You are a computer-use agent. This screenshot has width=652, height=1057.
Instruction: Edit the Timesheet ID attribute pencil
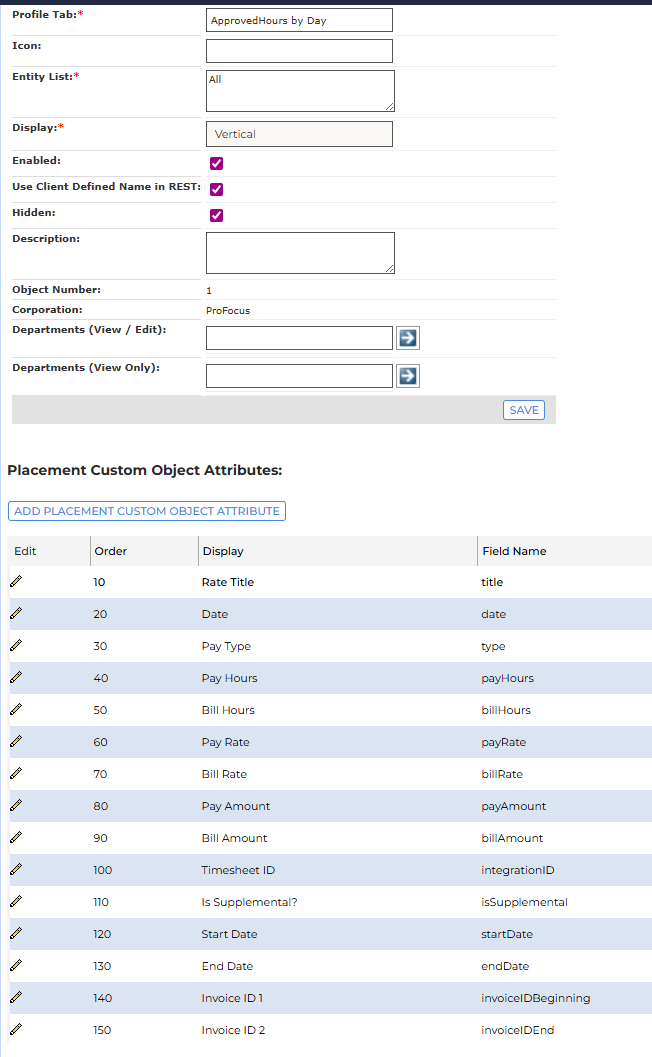tap(16, 869)
